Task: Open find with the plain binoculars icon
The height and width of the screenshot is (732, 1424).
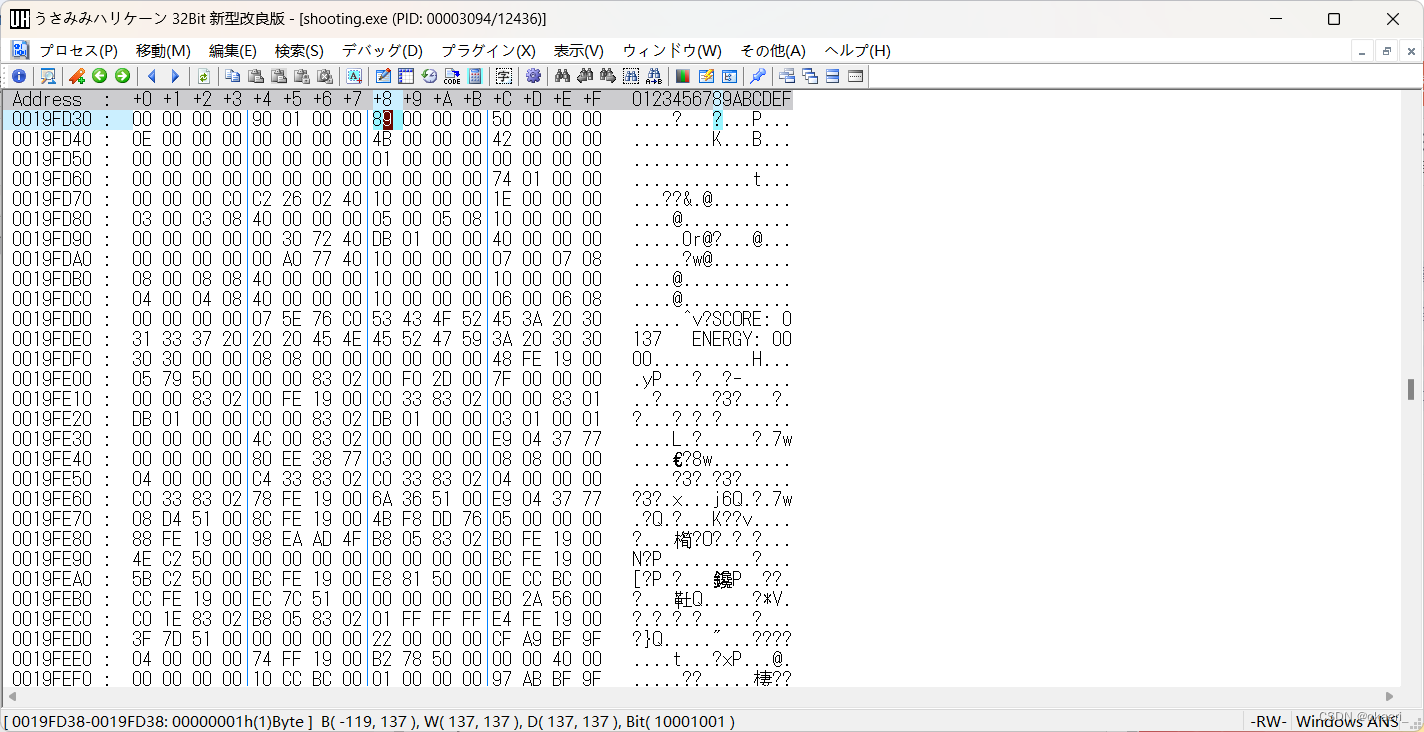Action: (x=563, y=76)
